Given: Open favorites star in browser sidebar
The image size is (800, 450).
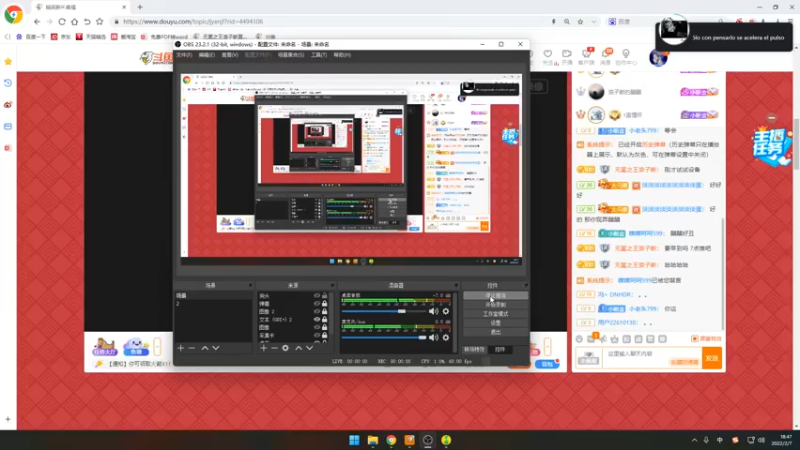Looking at the screenshot, I should pyautogui.click(x=8, y=61).
